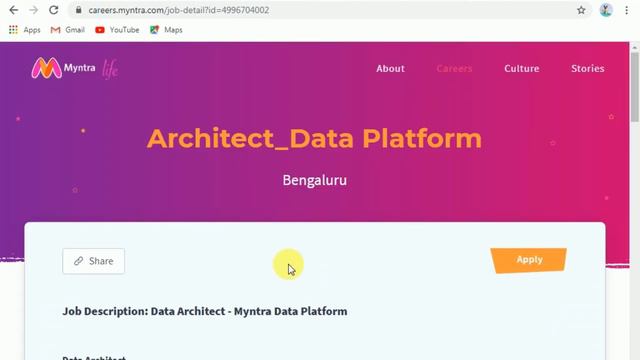640x360 pixels.
Task: Open the Chrome profile avatar
Action: [606, 10]
